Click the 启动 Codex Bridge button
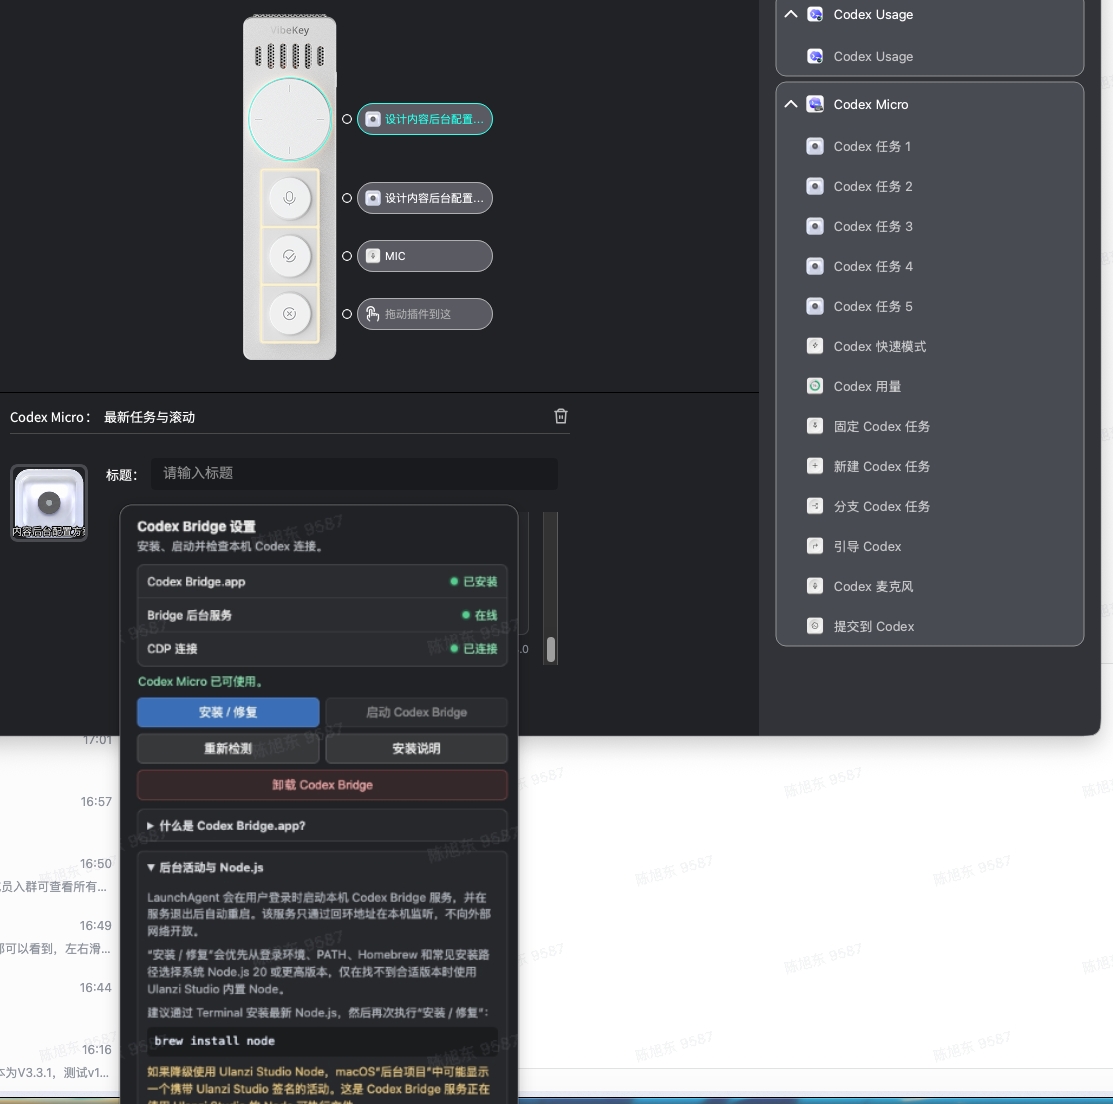 [417, 712]
